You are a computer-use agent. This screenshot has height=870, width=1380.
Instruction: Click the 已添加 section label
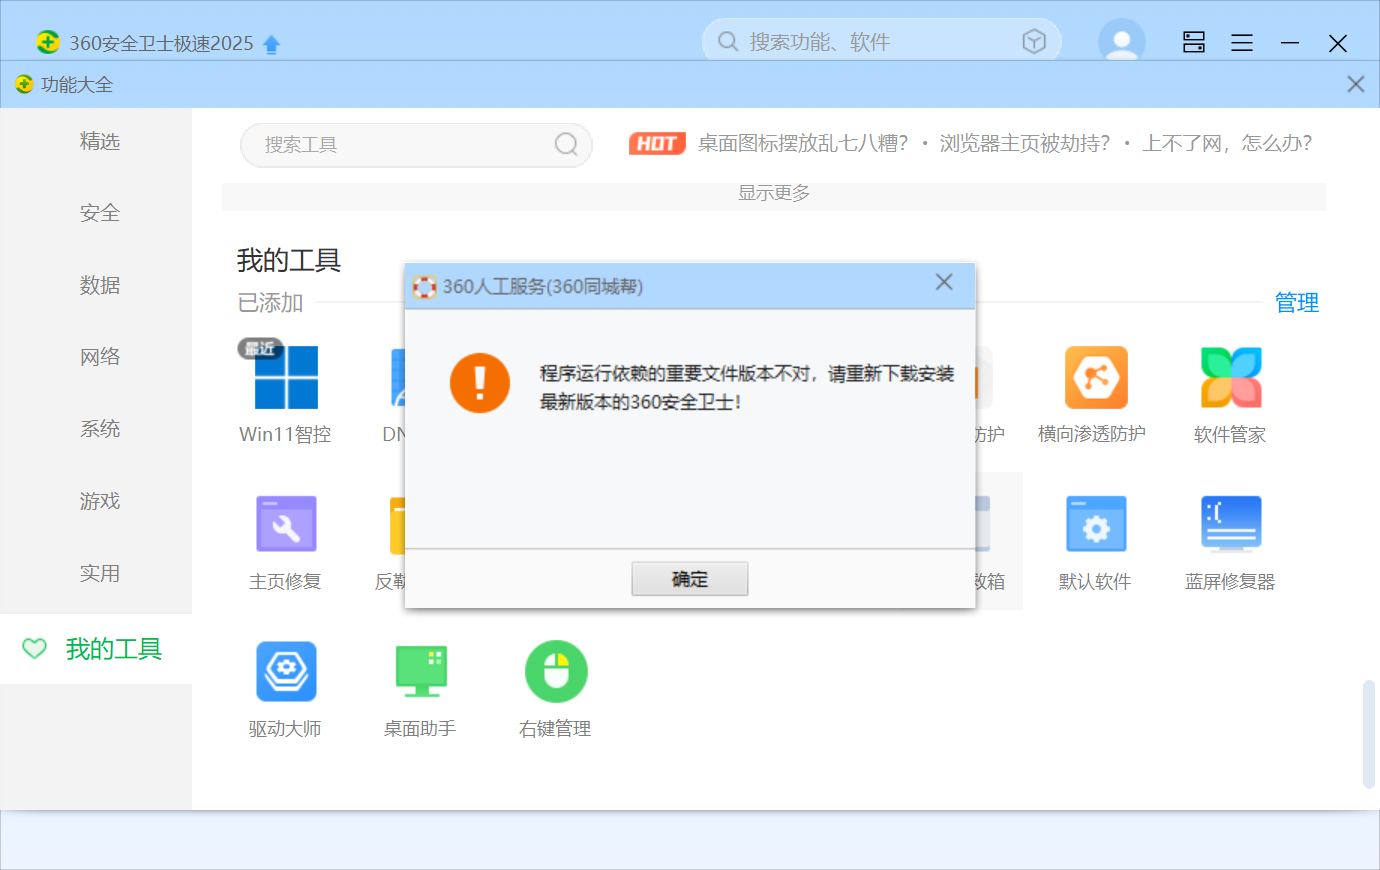click(x=270, y=302)
